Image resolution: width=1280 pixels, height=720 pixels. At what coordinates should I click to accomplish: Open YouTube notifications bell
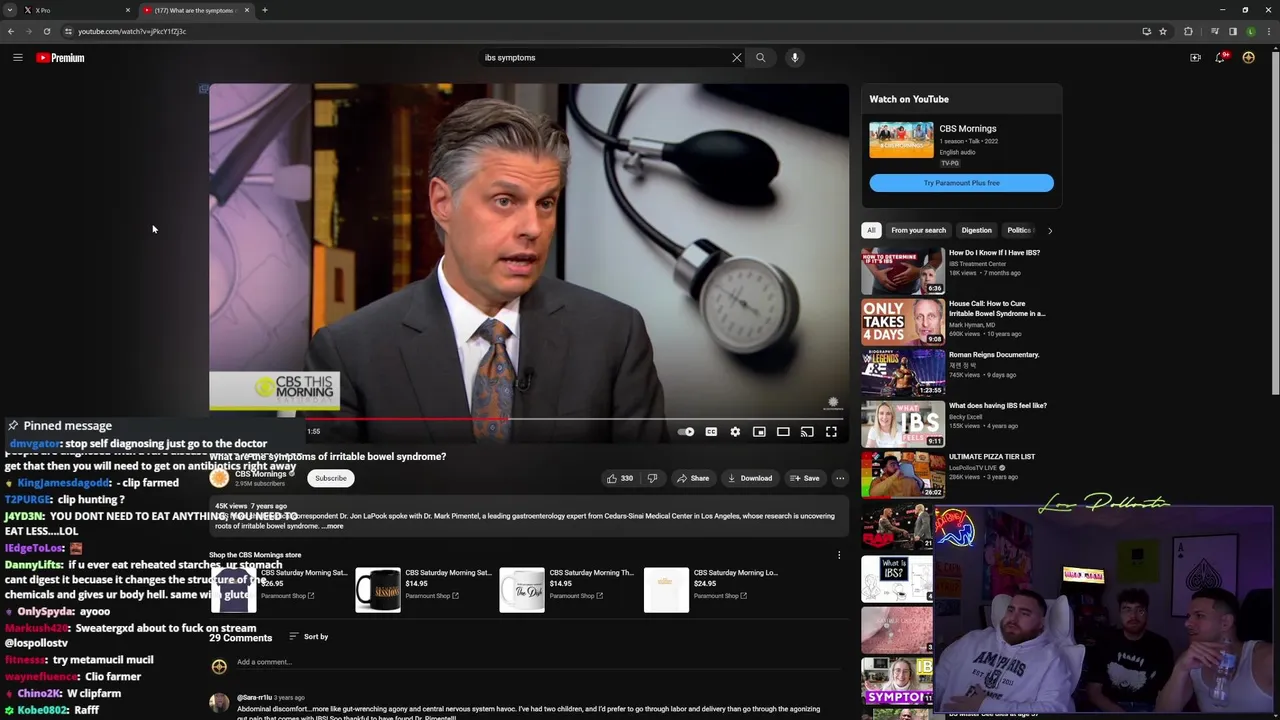(x=1220, y=58)
